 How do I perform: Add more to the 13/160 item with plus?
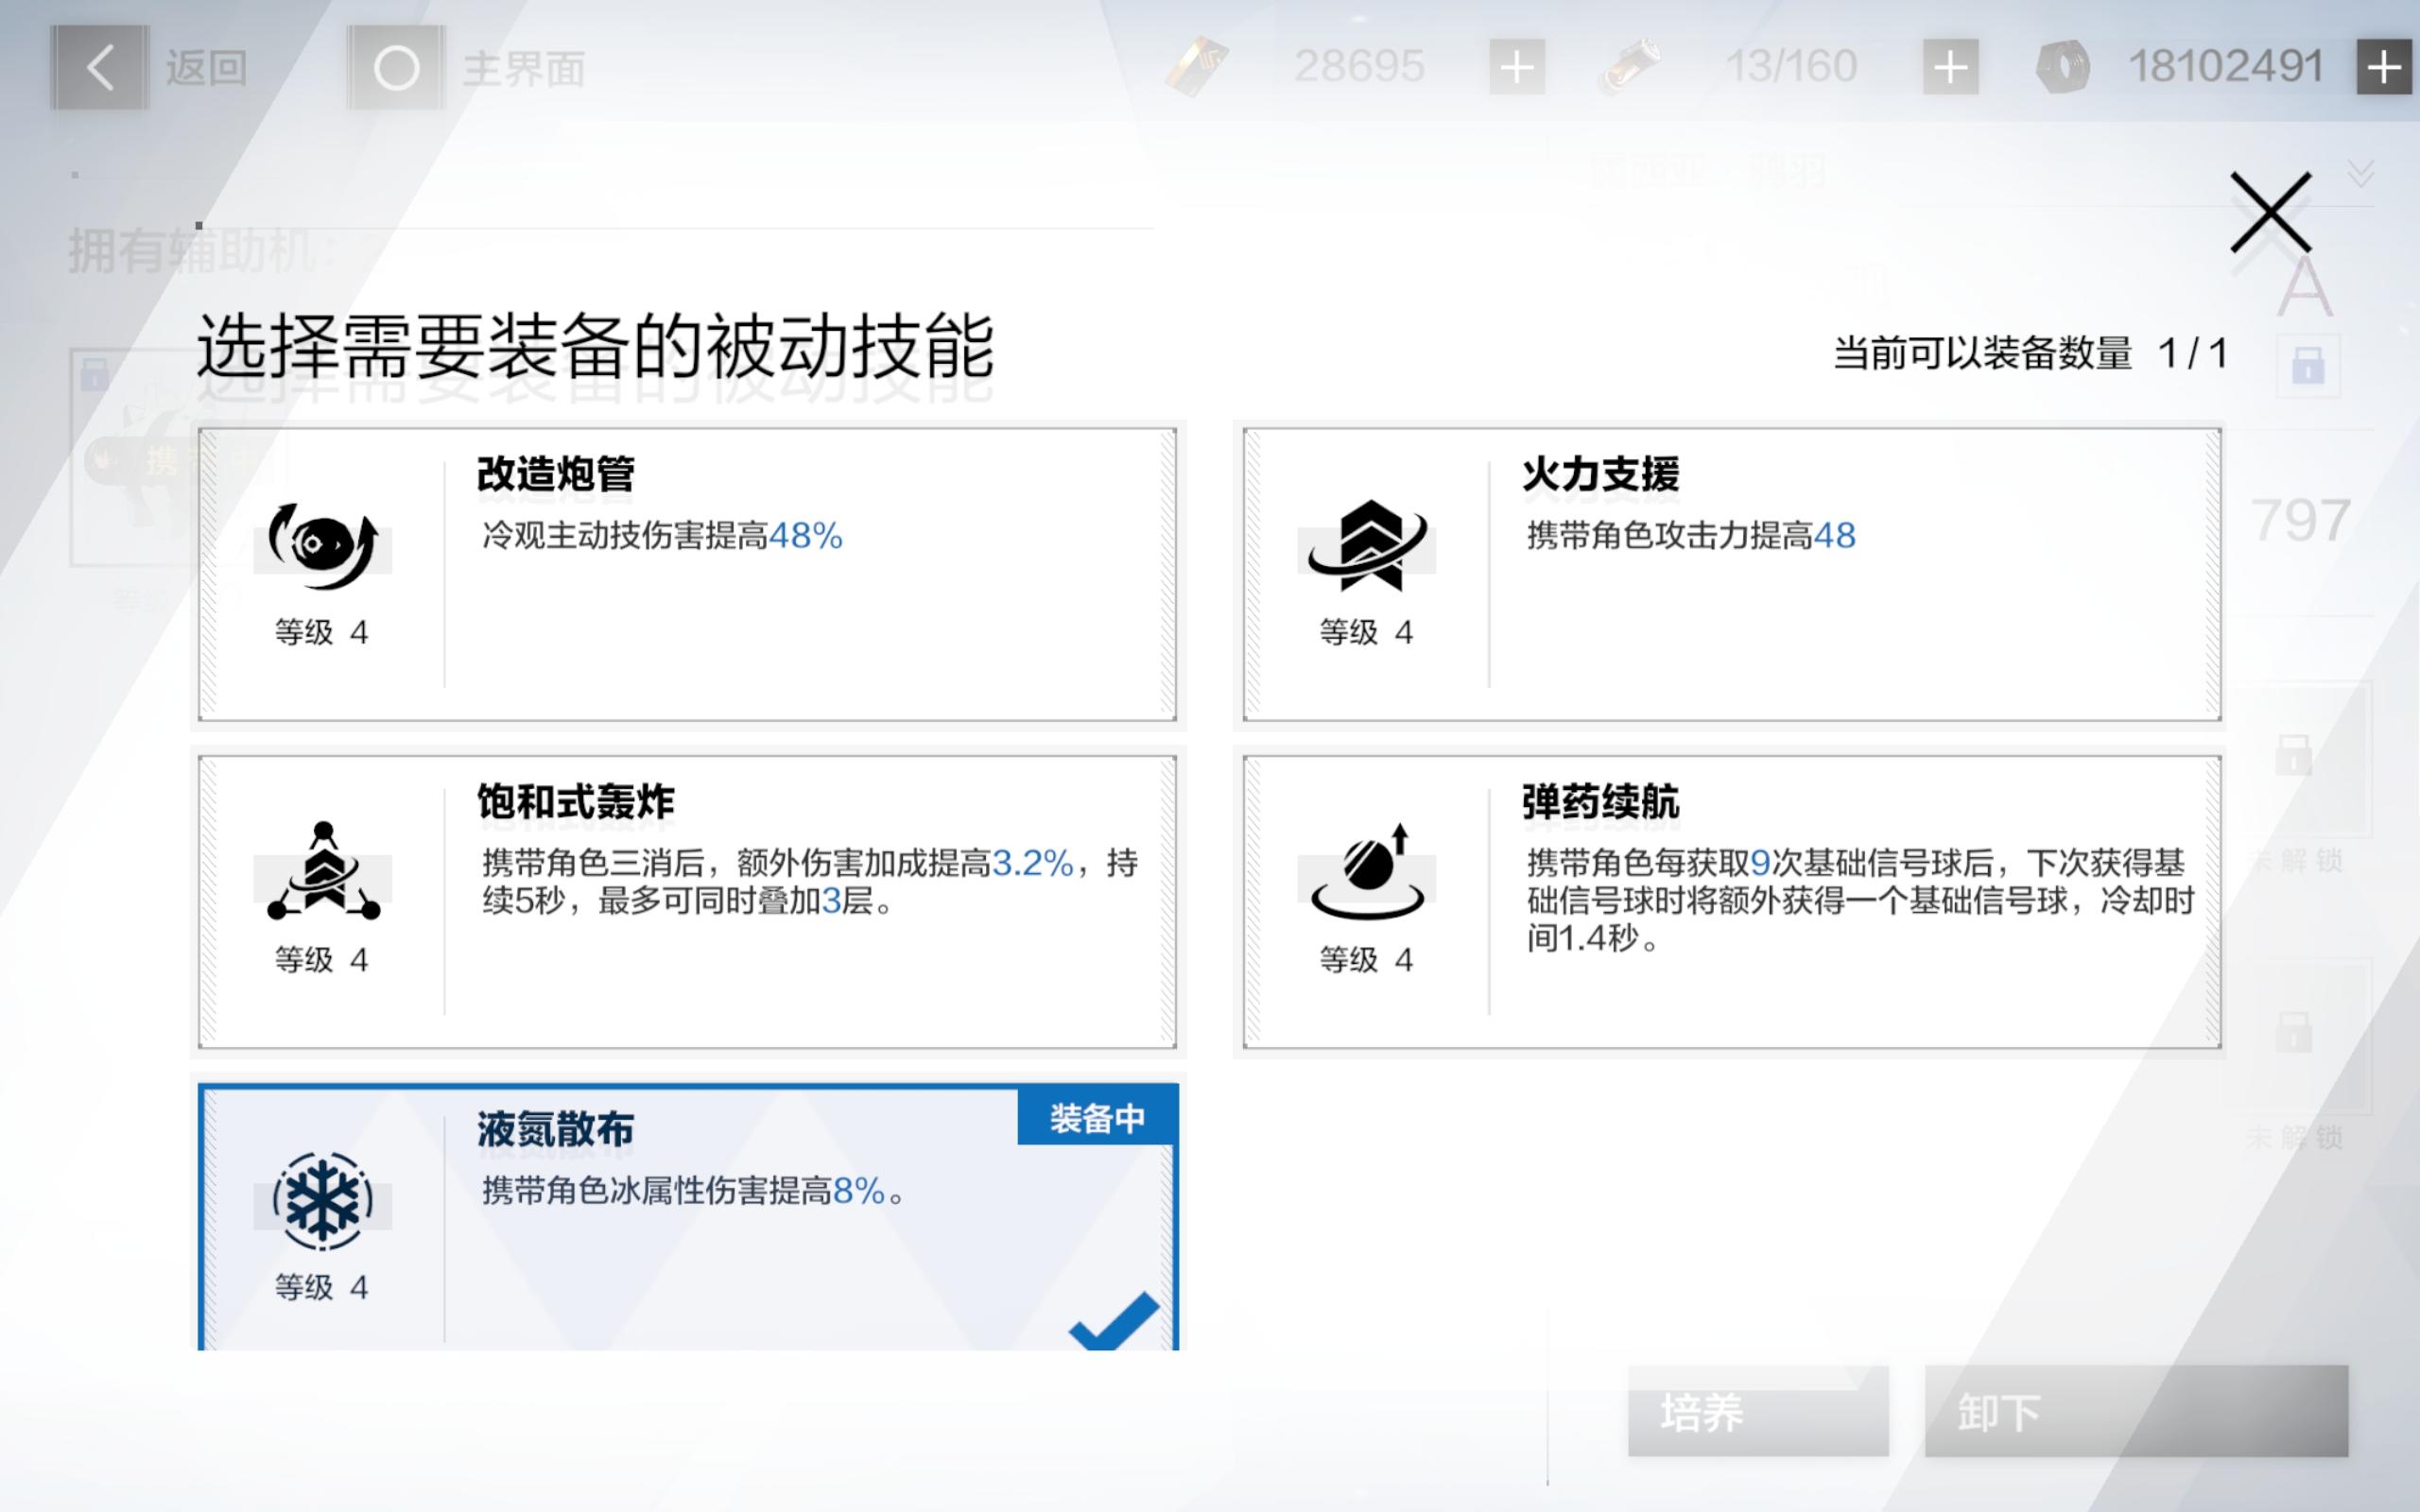pos(1950,67)
